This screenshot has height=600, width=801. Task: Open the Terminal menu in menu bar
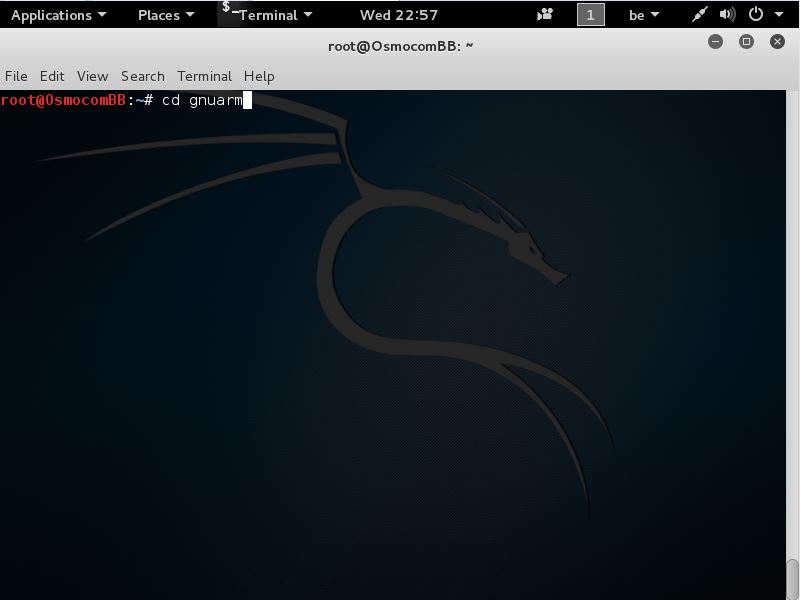204,76
